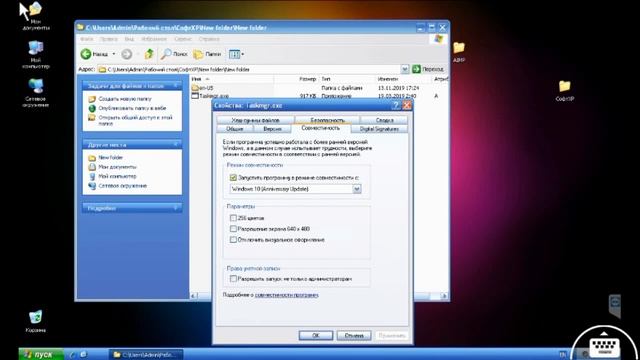
Task: Follow the совместимости программ link
Action: [287, 295]
